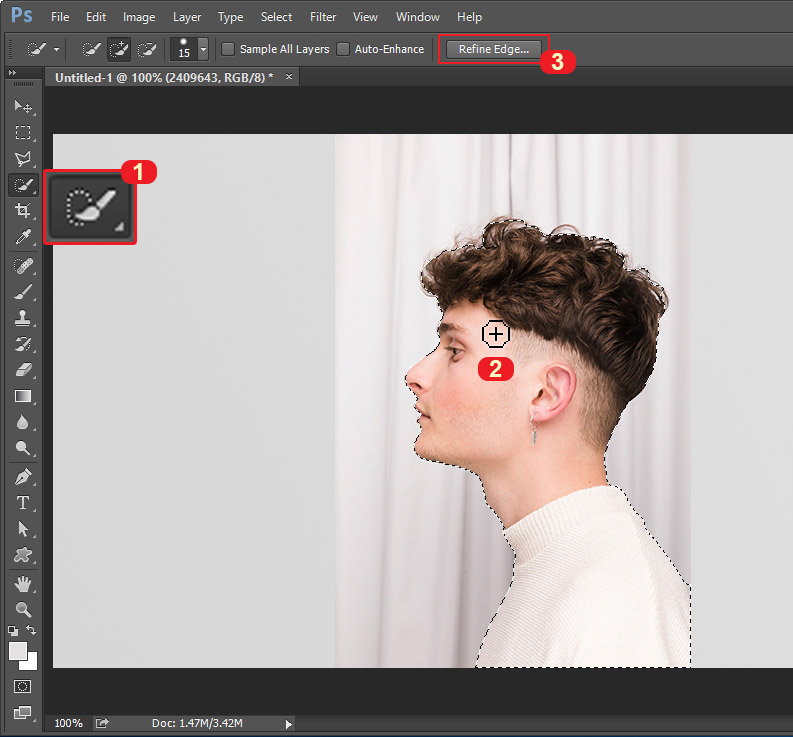Click the brush size 15 preview

click(x=184, y=49)
